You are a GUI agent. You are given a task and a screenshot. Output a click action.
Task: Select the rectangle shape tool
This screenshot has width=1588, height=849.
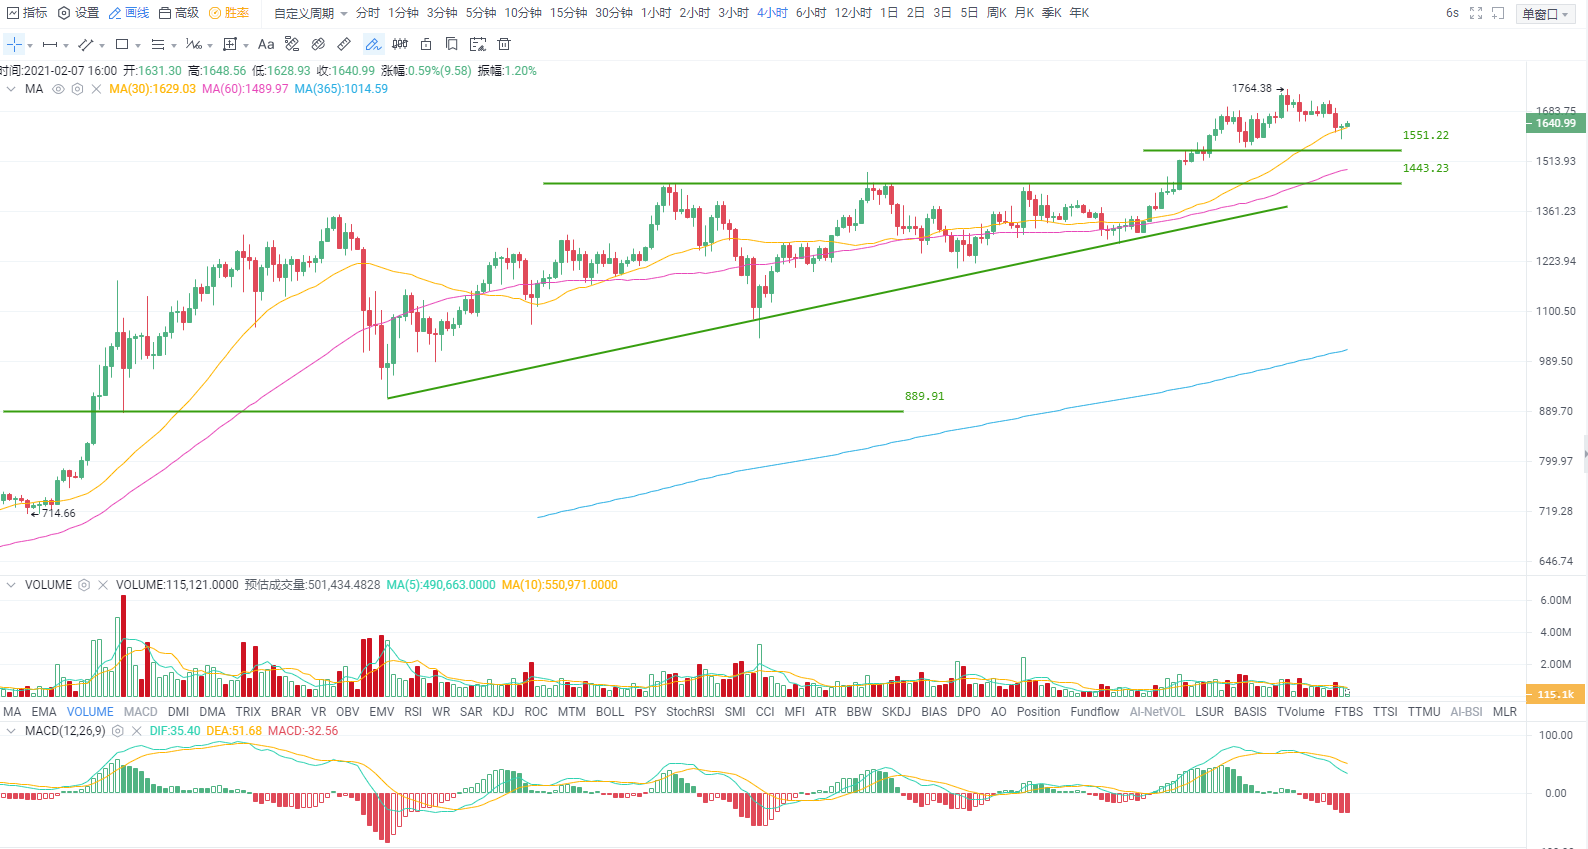pos(122,44)
